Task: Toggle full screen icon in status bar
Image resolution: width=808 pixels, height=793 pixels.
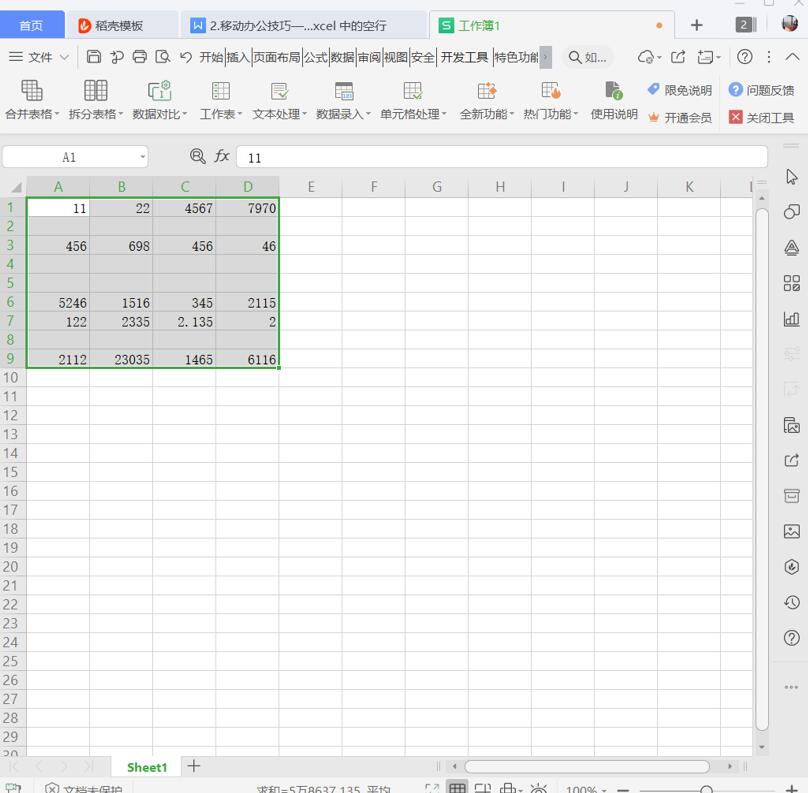Action: pos(432,788)
